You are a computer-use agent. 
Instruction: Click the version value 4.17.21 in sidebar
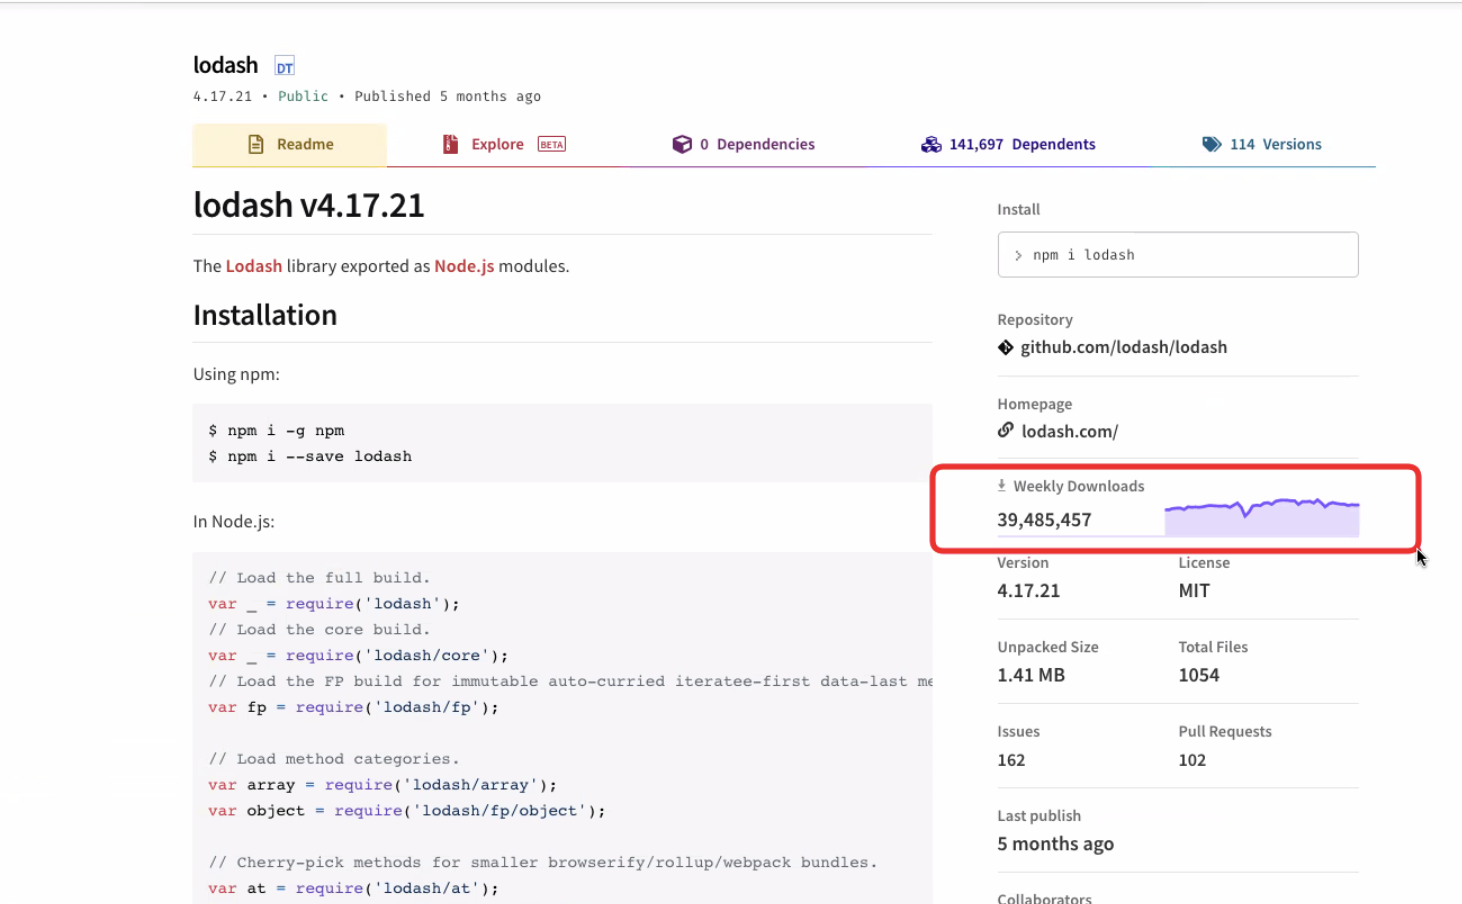[1028, 591]
